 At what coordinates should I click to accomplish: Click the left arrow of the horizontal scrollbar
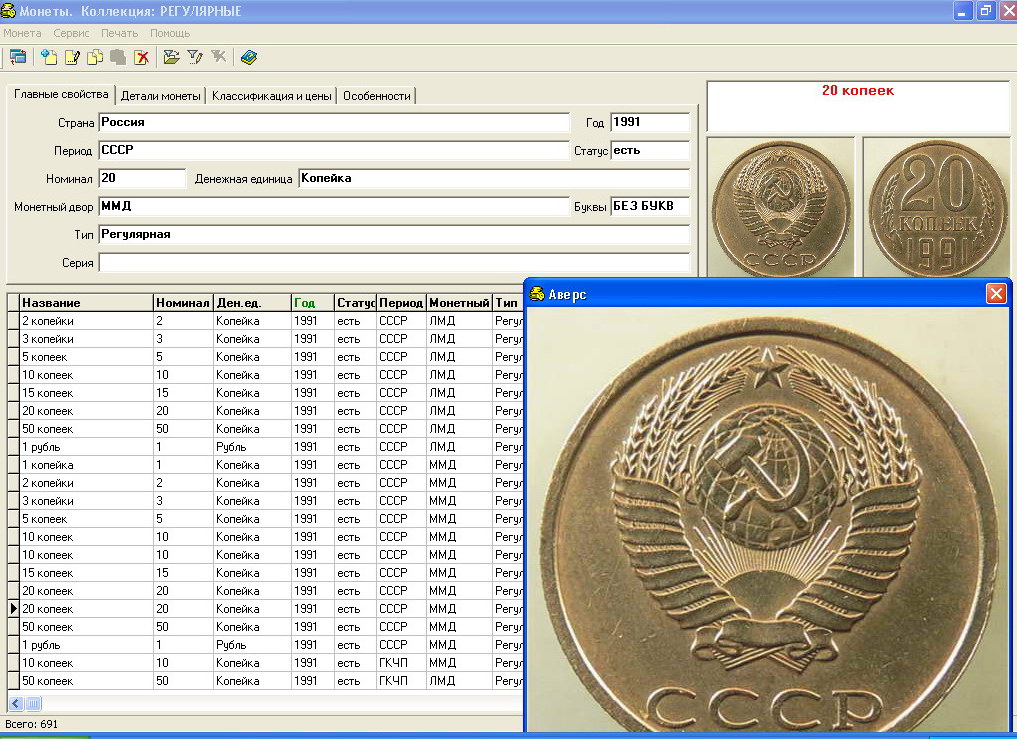[16, 703]
